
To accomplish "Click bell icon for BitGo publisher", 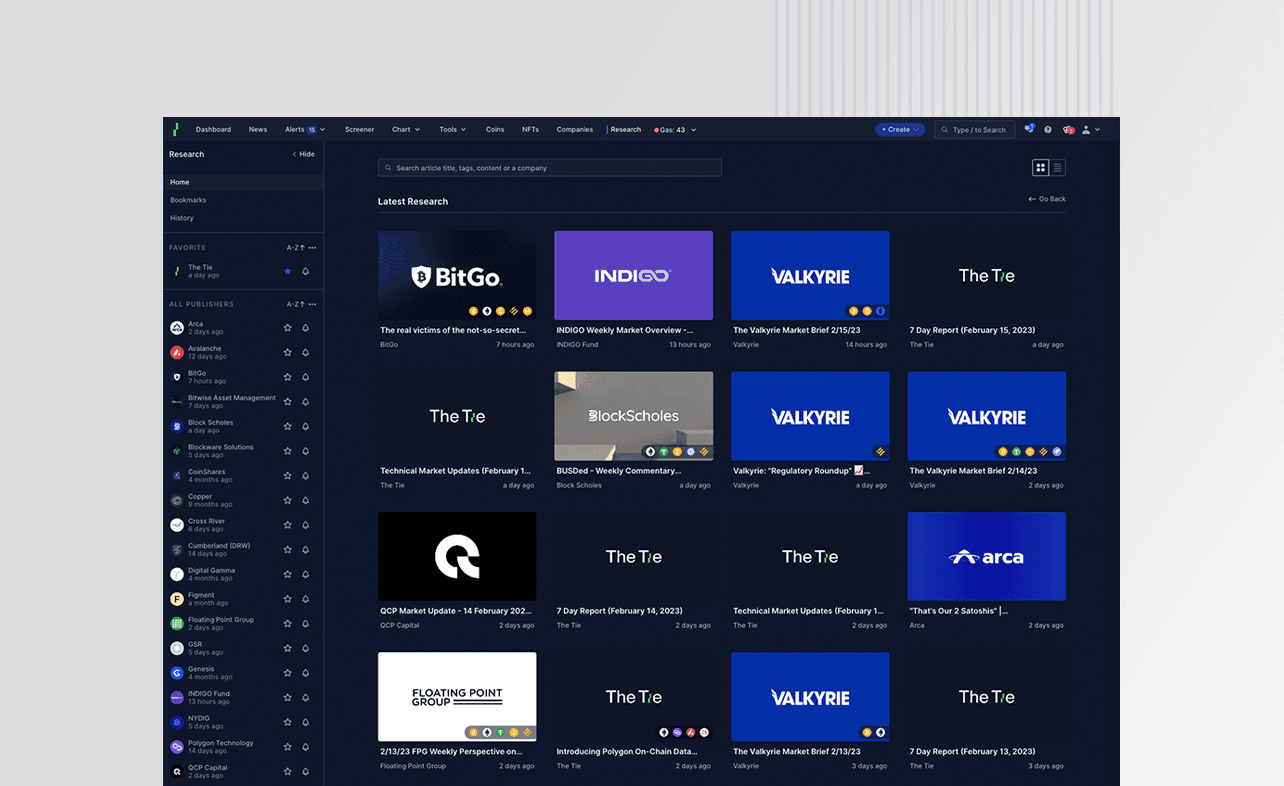I will (x=306, y=377).
